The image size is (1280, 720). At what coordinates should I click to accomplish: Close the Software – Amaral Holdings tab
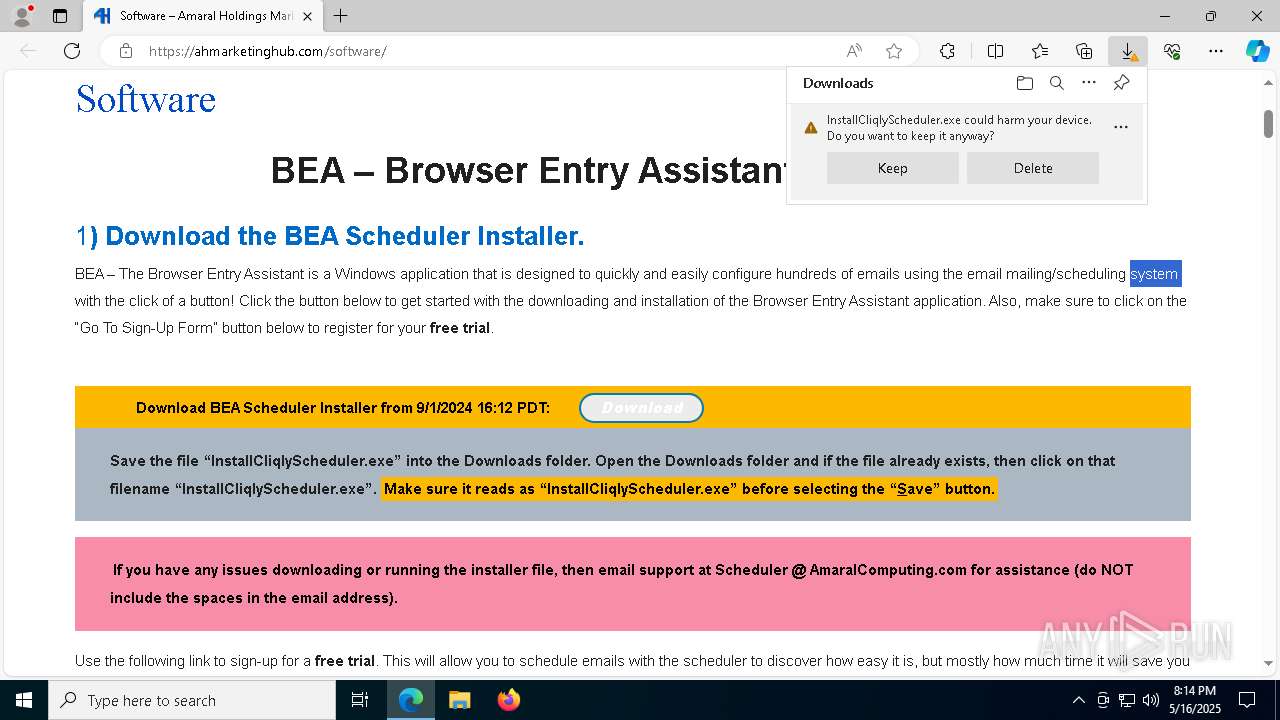(307, 16)
